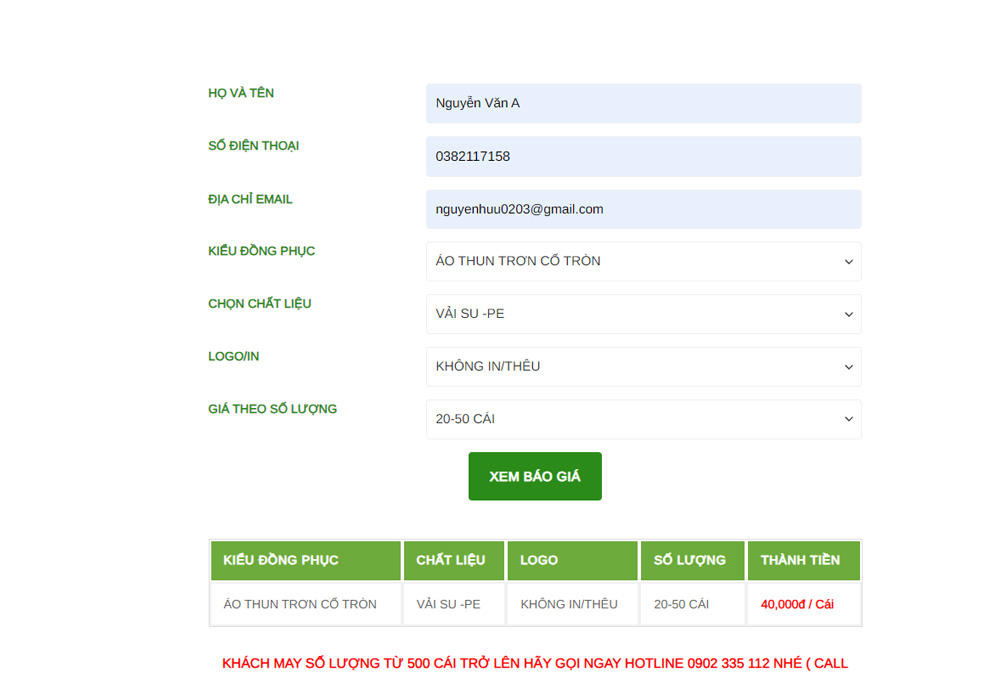Open the Logo/In selection dropdown
The height and width of the screenshot is (700, 1000).
point(643,366)
